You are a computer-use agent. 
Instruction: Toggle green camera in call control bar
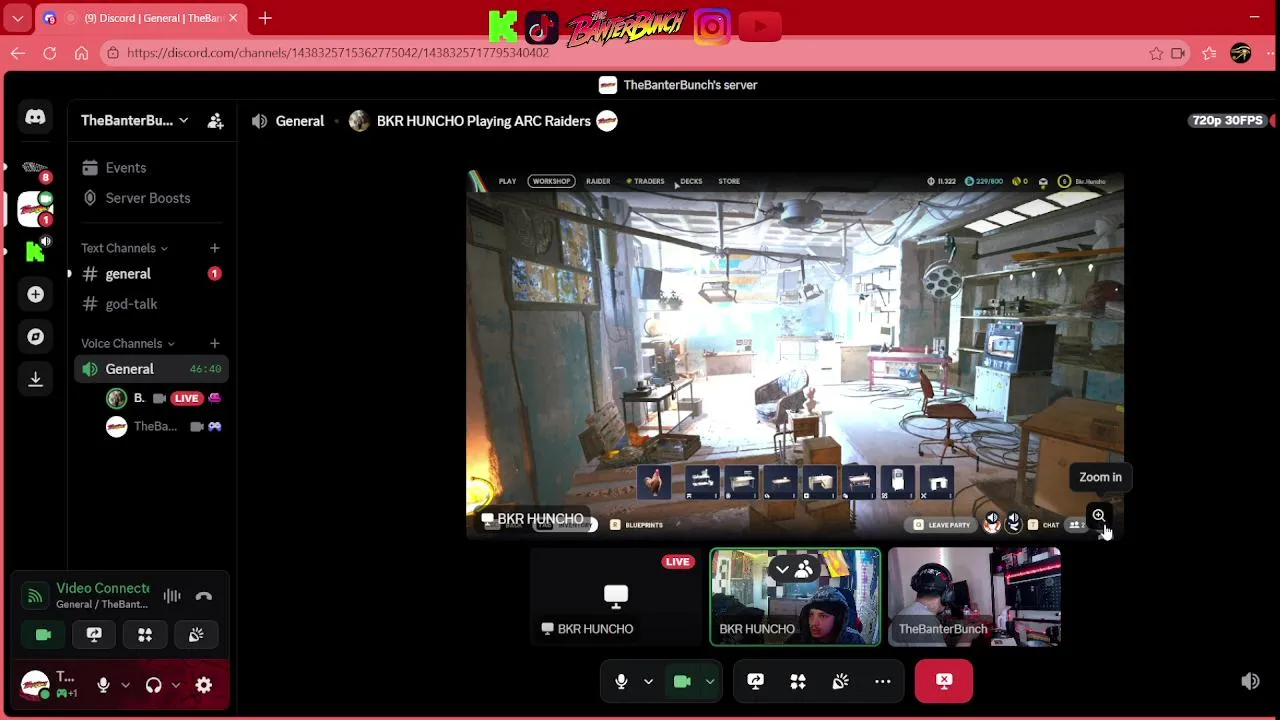682,681
